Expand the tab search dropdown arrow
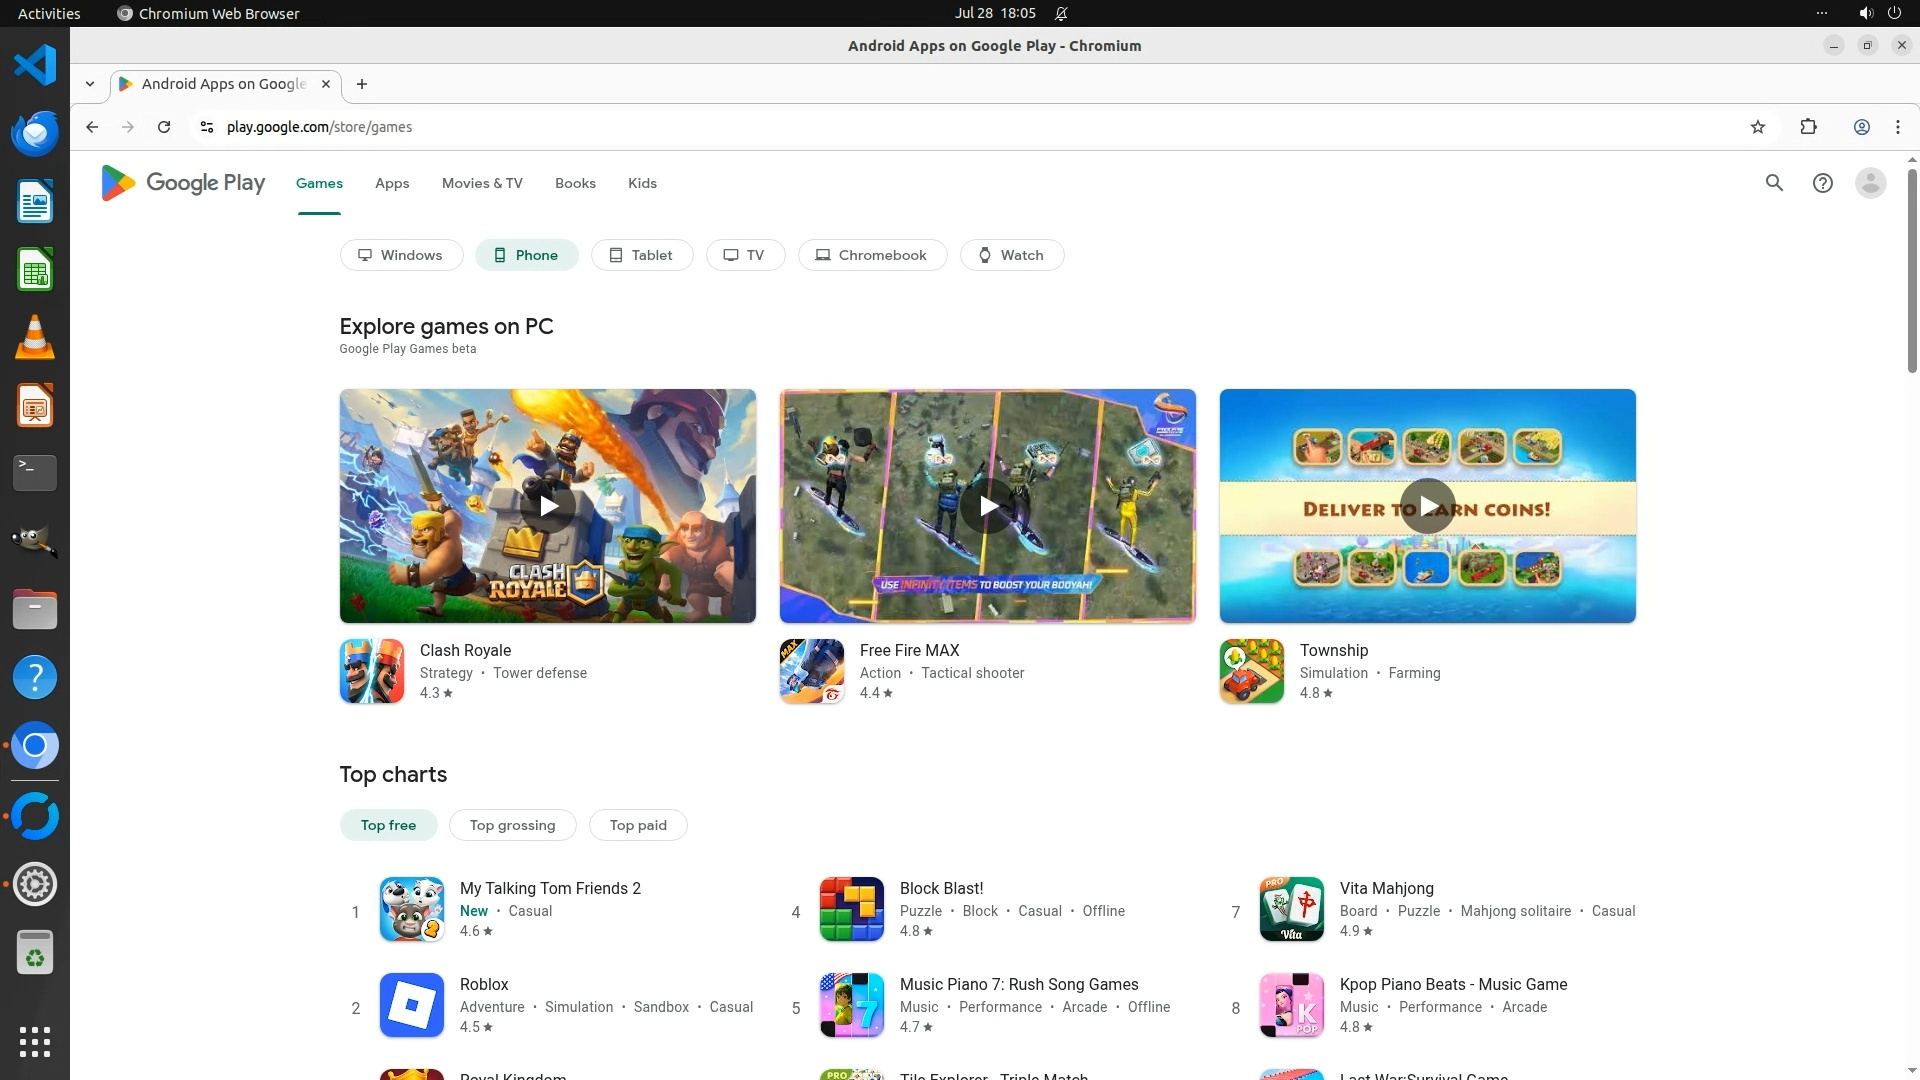 click(x=90, y=84)
